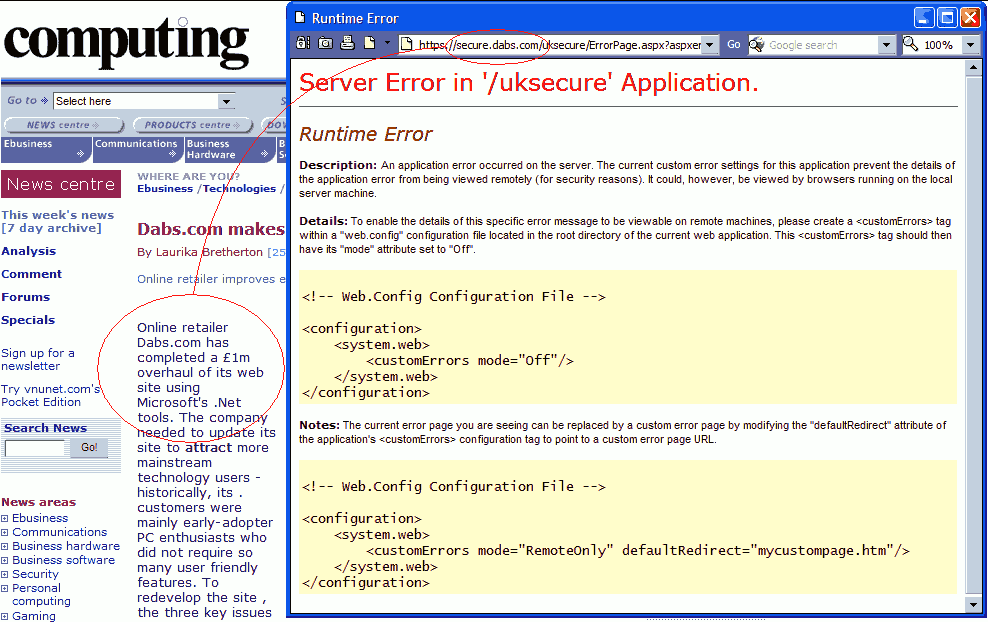This screenshot has height=622, width=988.
Task: Open the 7 day archive link
Action: [x=51, y=228]
